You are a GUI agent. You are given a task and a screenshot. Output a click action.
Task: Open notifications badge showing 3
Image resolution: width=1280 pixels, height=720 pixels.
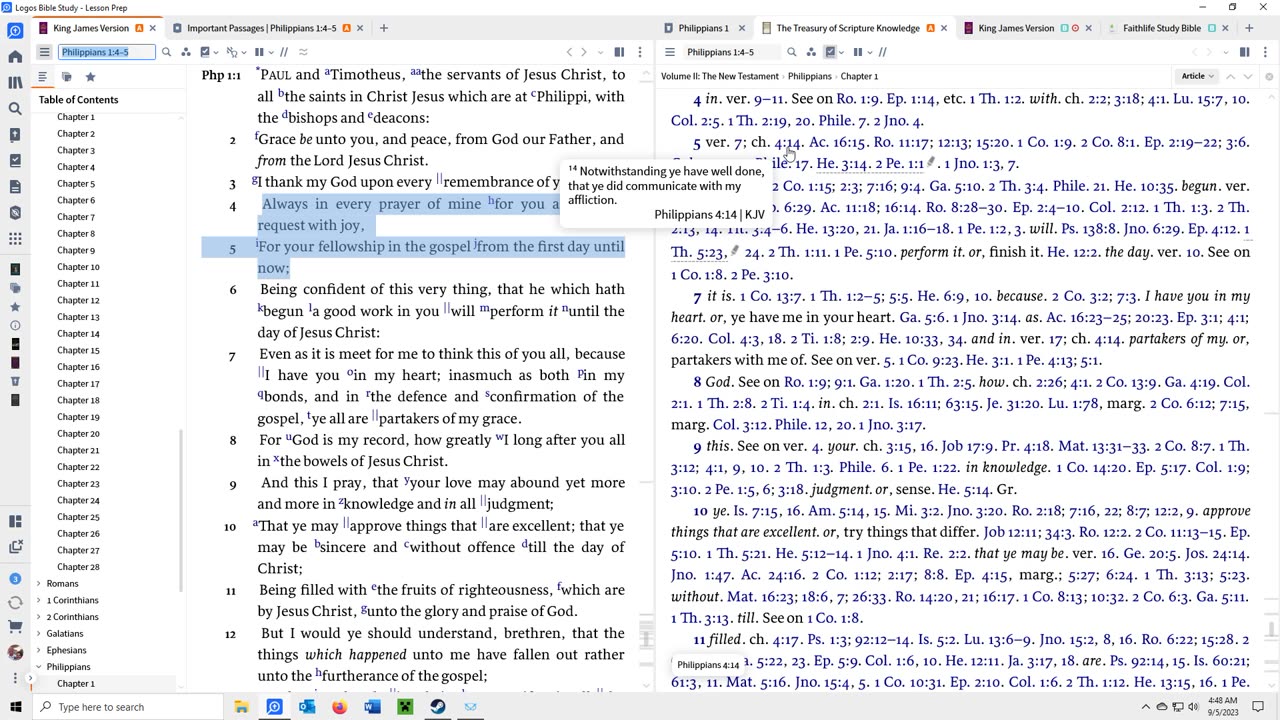(x=15, y=579)
